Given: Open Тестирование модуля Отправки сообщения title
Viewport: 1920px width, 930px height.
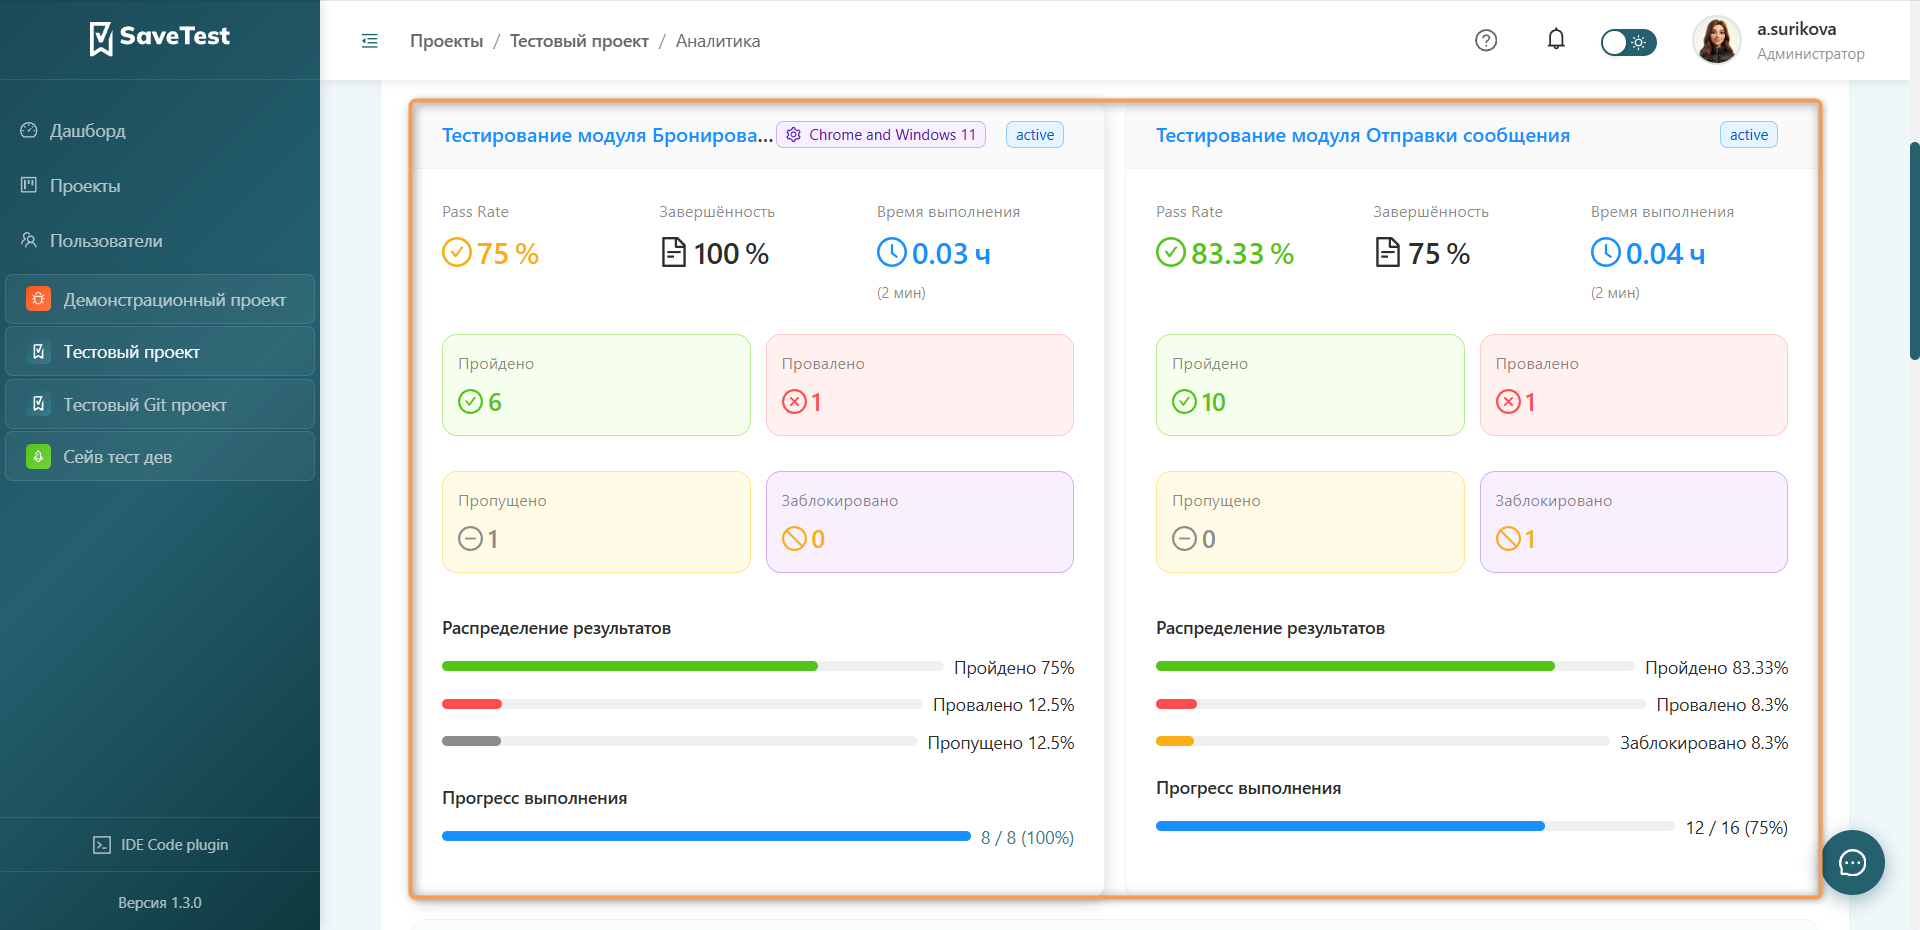Looking at the screenshot, I should pos(1363,135).
